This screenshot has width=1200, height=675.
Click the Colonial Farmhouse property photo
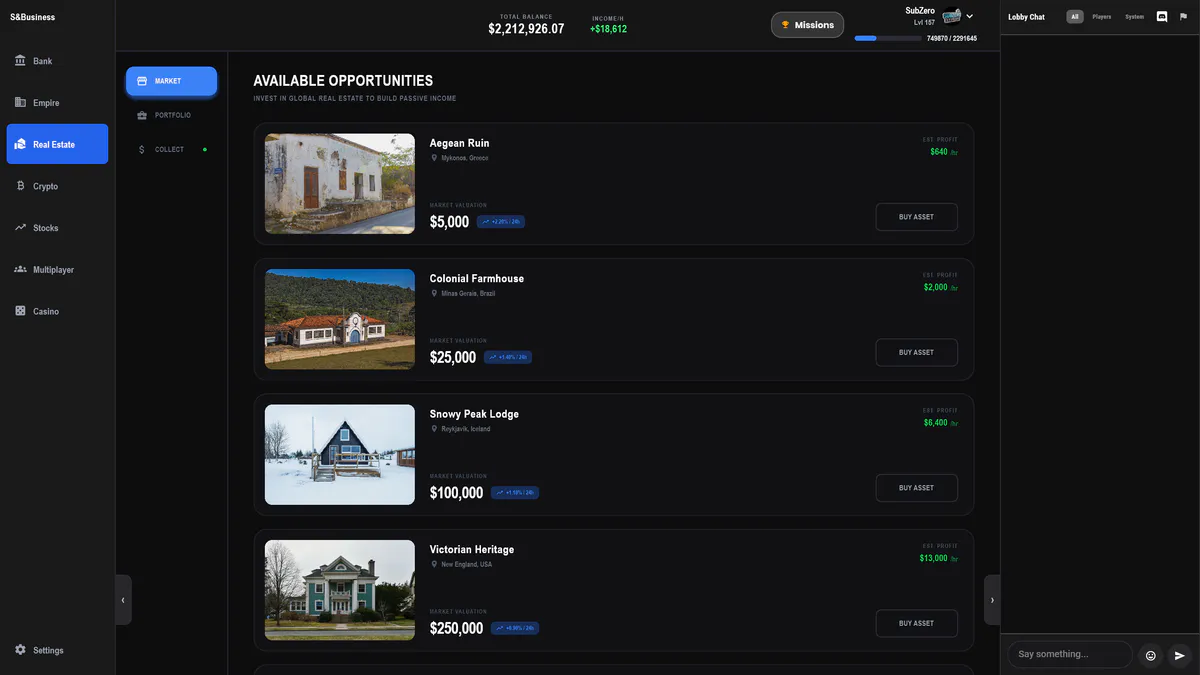click(340, 319)
